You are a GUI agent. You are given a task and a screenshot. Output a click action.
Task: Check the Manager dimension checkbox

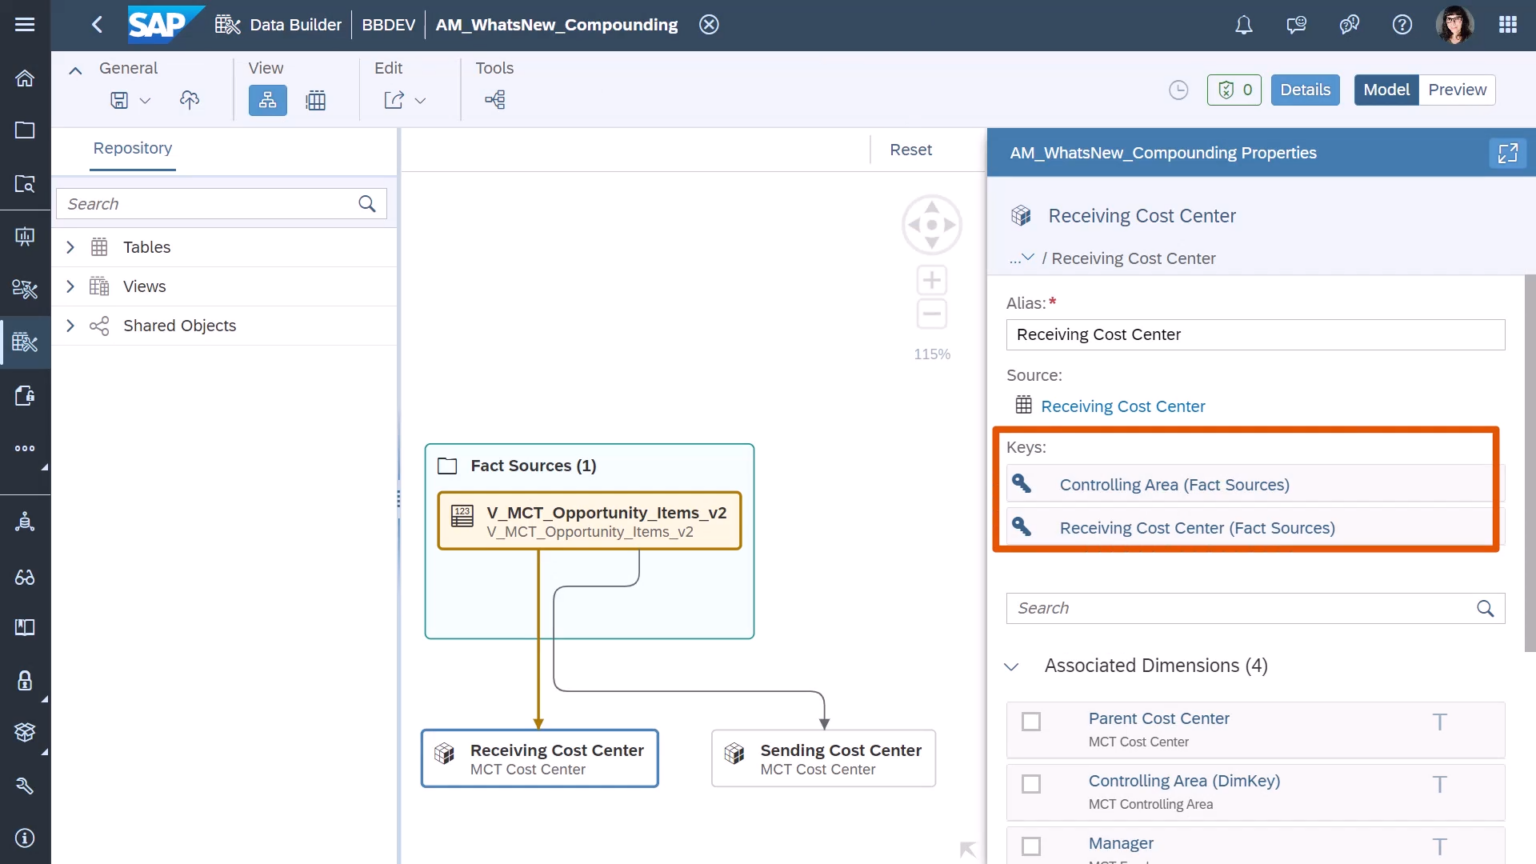tap(1031, 845)
